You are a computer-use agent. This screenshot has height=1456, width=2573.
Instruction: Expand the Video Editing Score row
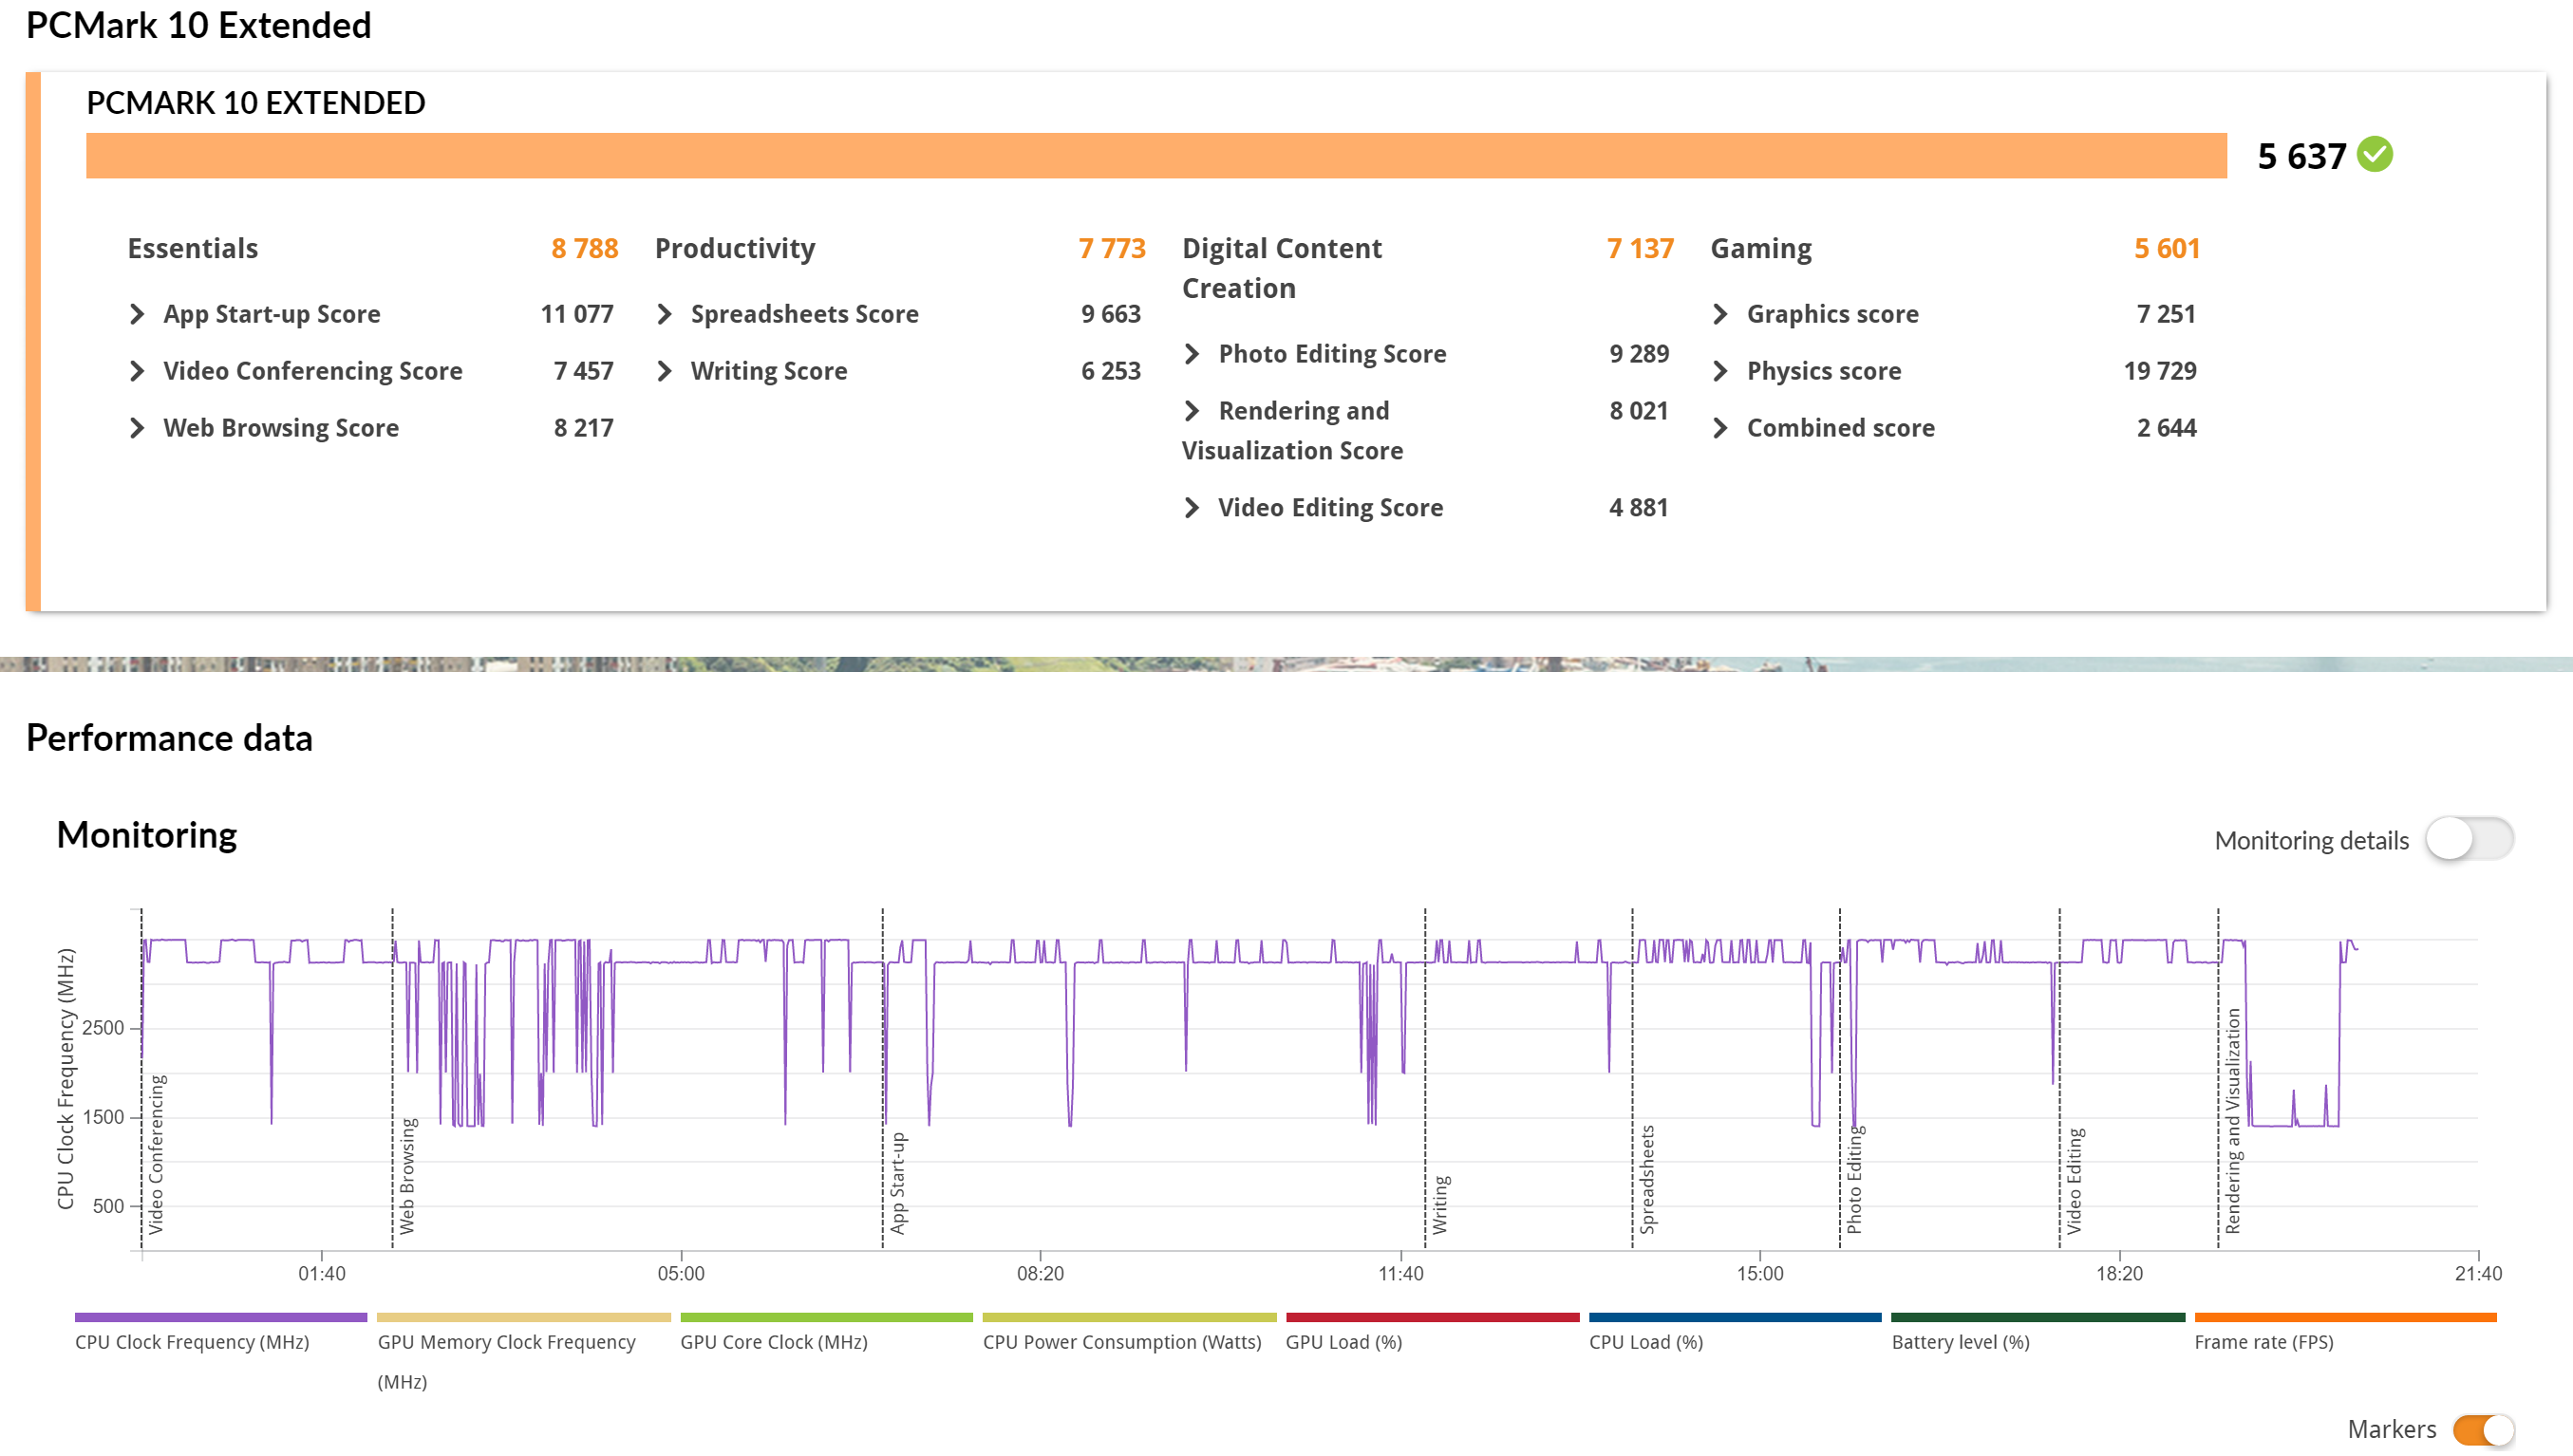(x=1191, y=508)
